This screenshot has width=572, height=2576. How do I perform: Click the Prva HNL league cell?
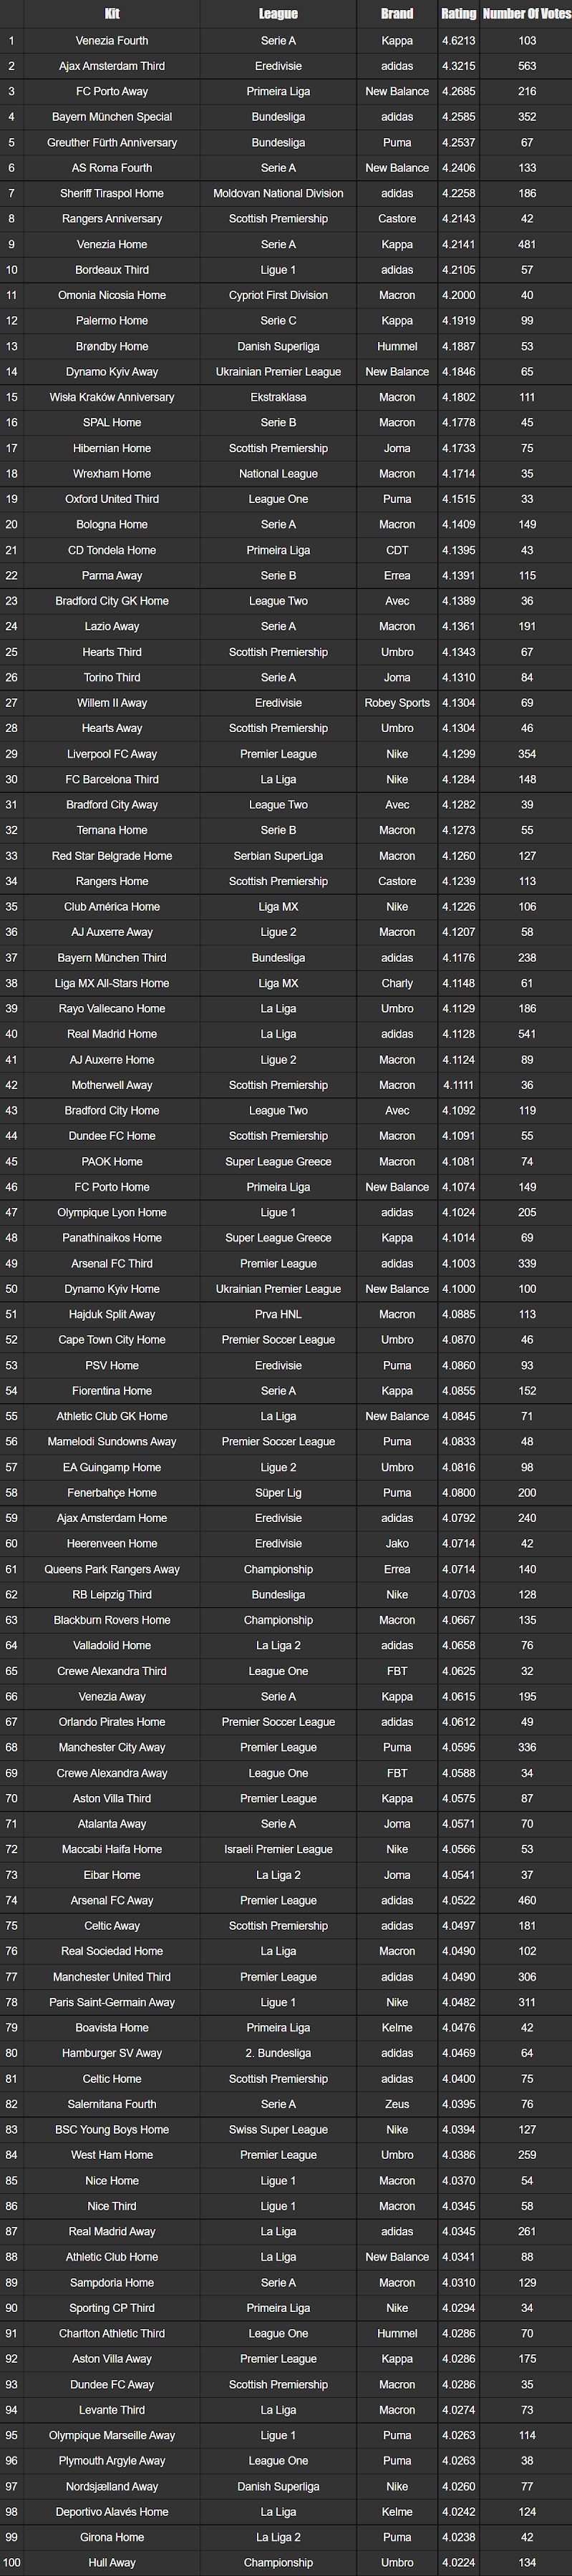point(278,1314)
